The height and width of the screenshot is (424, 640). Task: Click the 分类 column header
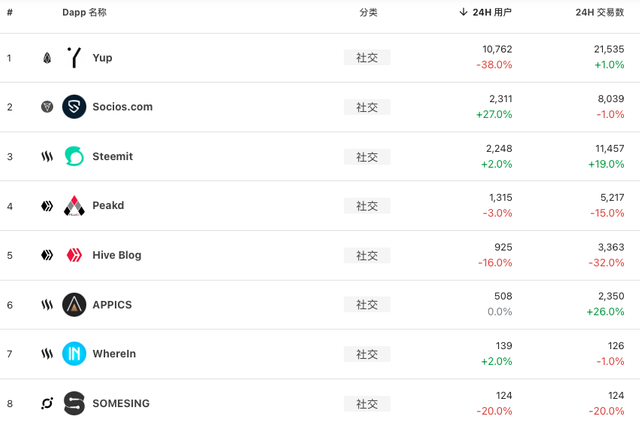368,12
